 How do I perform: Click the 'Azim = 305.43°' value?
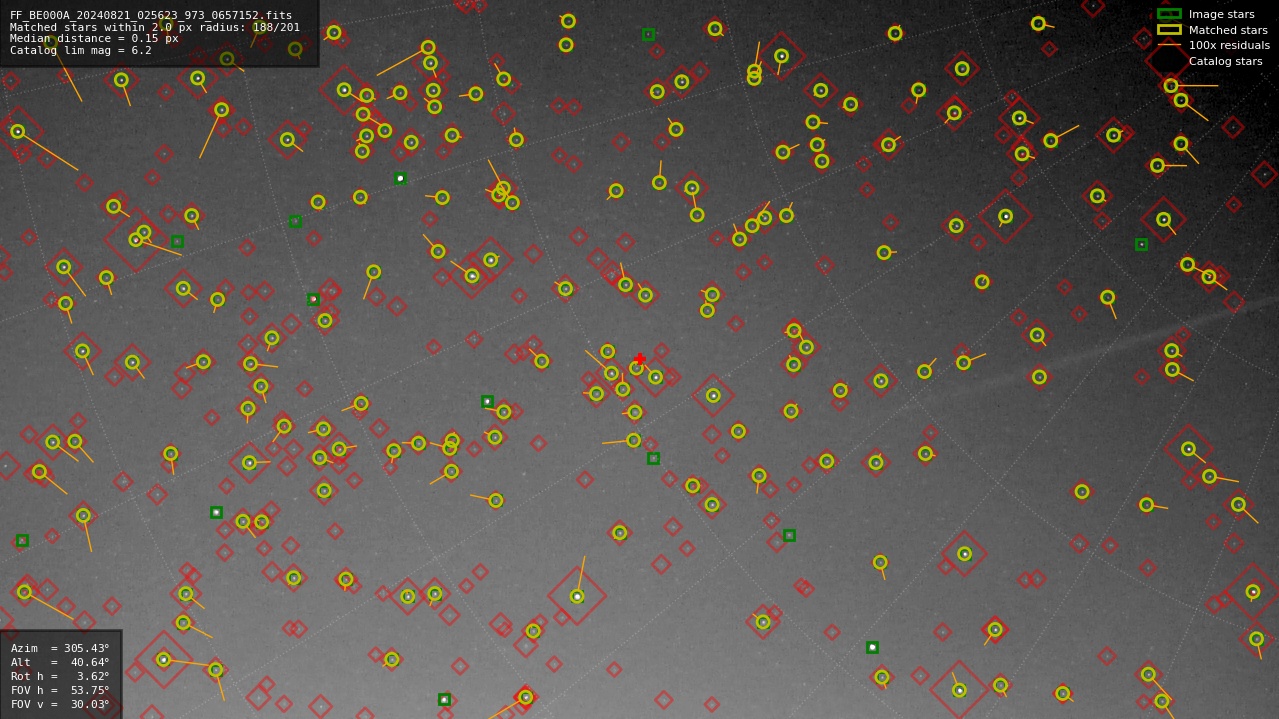coord(60,648)
